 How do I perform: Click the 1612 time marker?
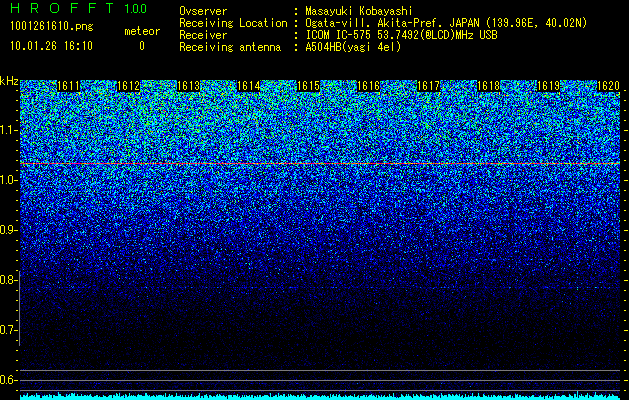[x=128, y=86]
